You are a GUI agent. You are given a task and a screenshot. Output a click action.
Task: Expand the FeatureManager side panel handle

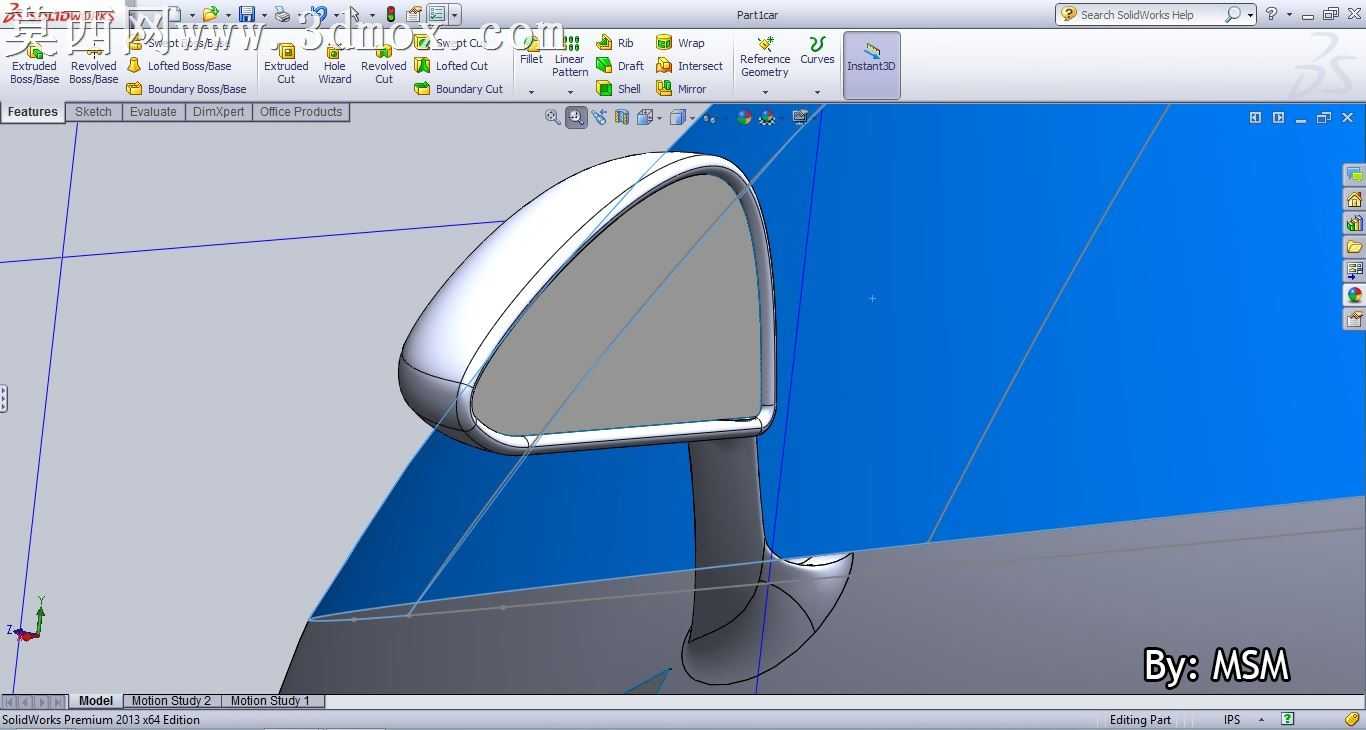tap(3, 399)
